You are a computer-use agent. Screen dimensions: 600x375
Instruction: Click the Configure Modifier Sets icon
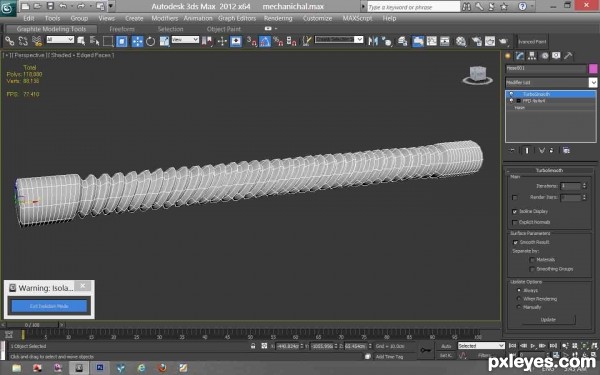pos(566,150)
